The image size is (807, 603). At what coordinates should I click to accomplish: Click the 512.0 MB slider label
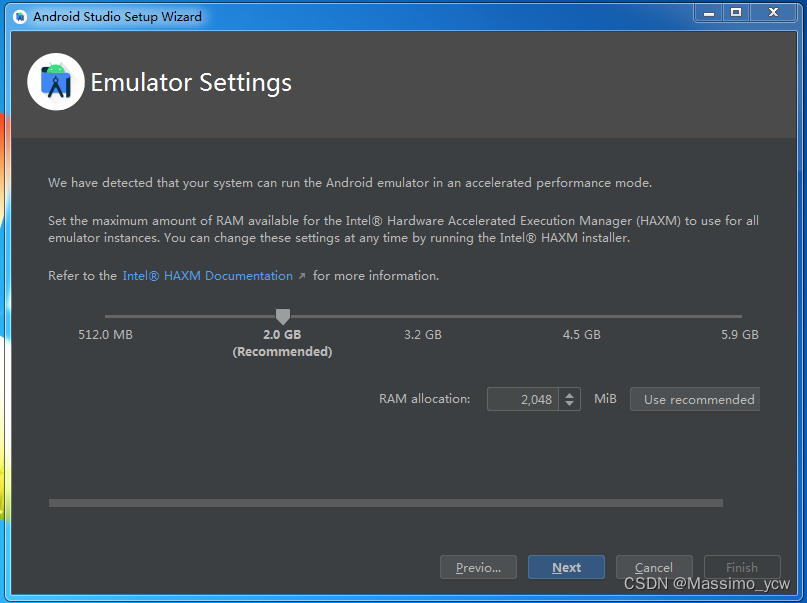coord(106,335)
